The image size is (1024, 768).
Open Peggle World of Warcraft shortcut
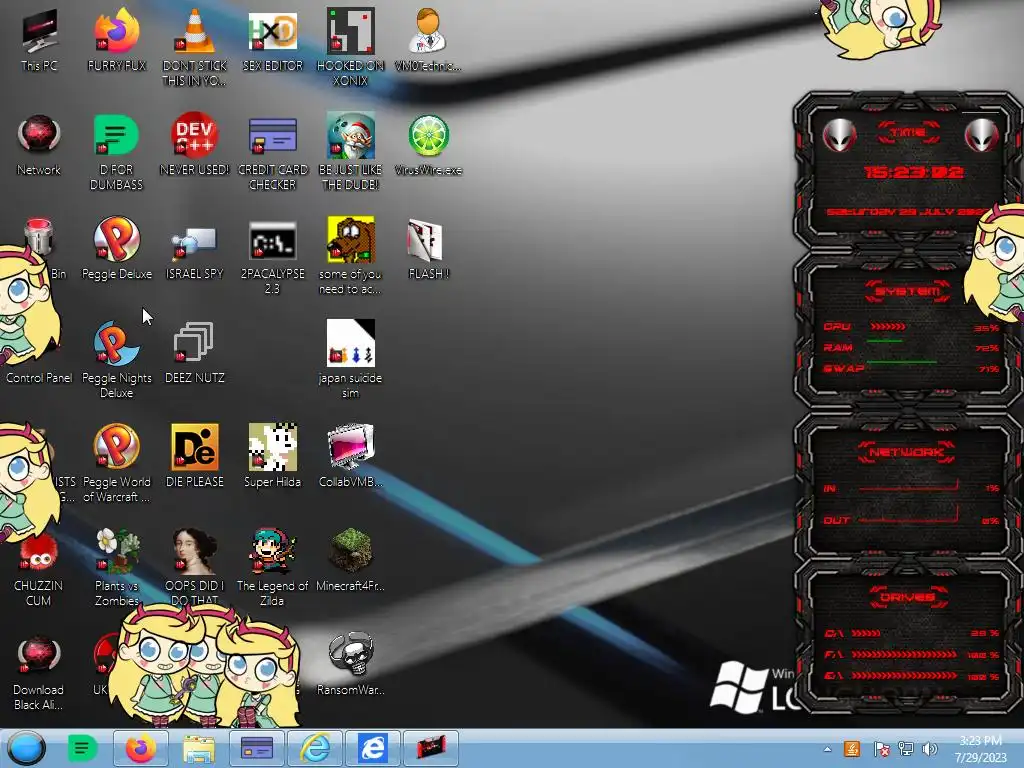(117, 462)
